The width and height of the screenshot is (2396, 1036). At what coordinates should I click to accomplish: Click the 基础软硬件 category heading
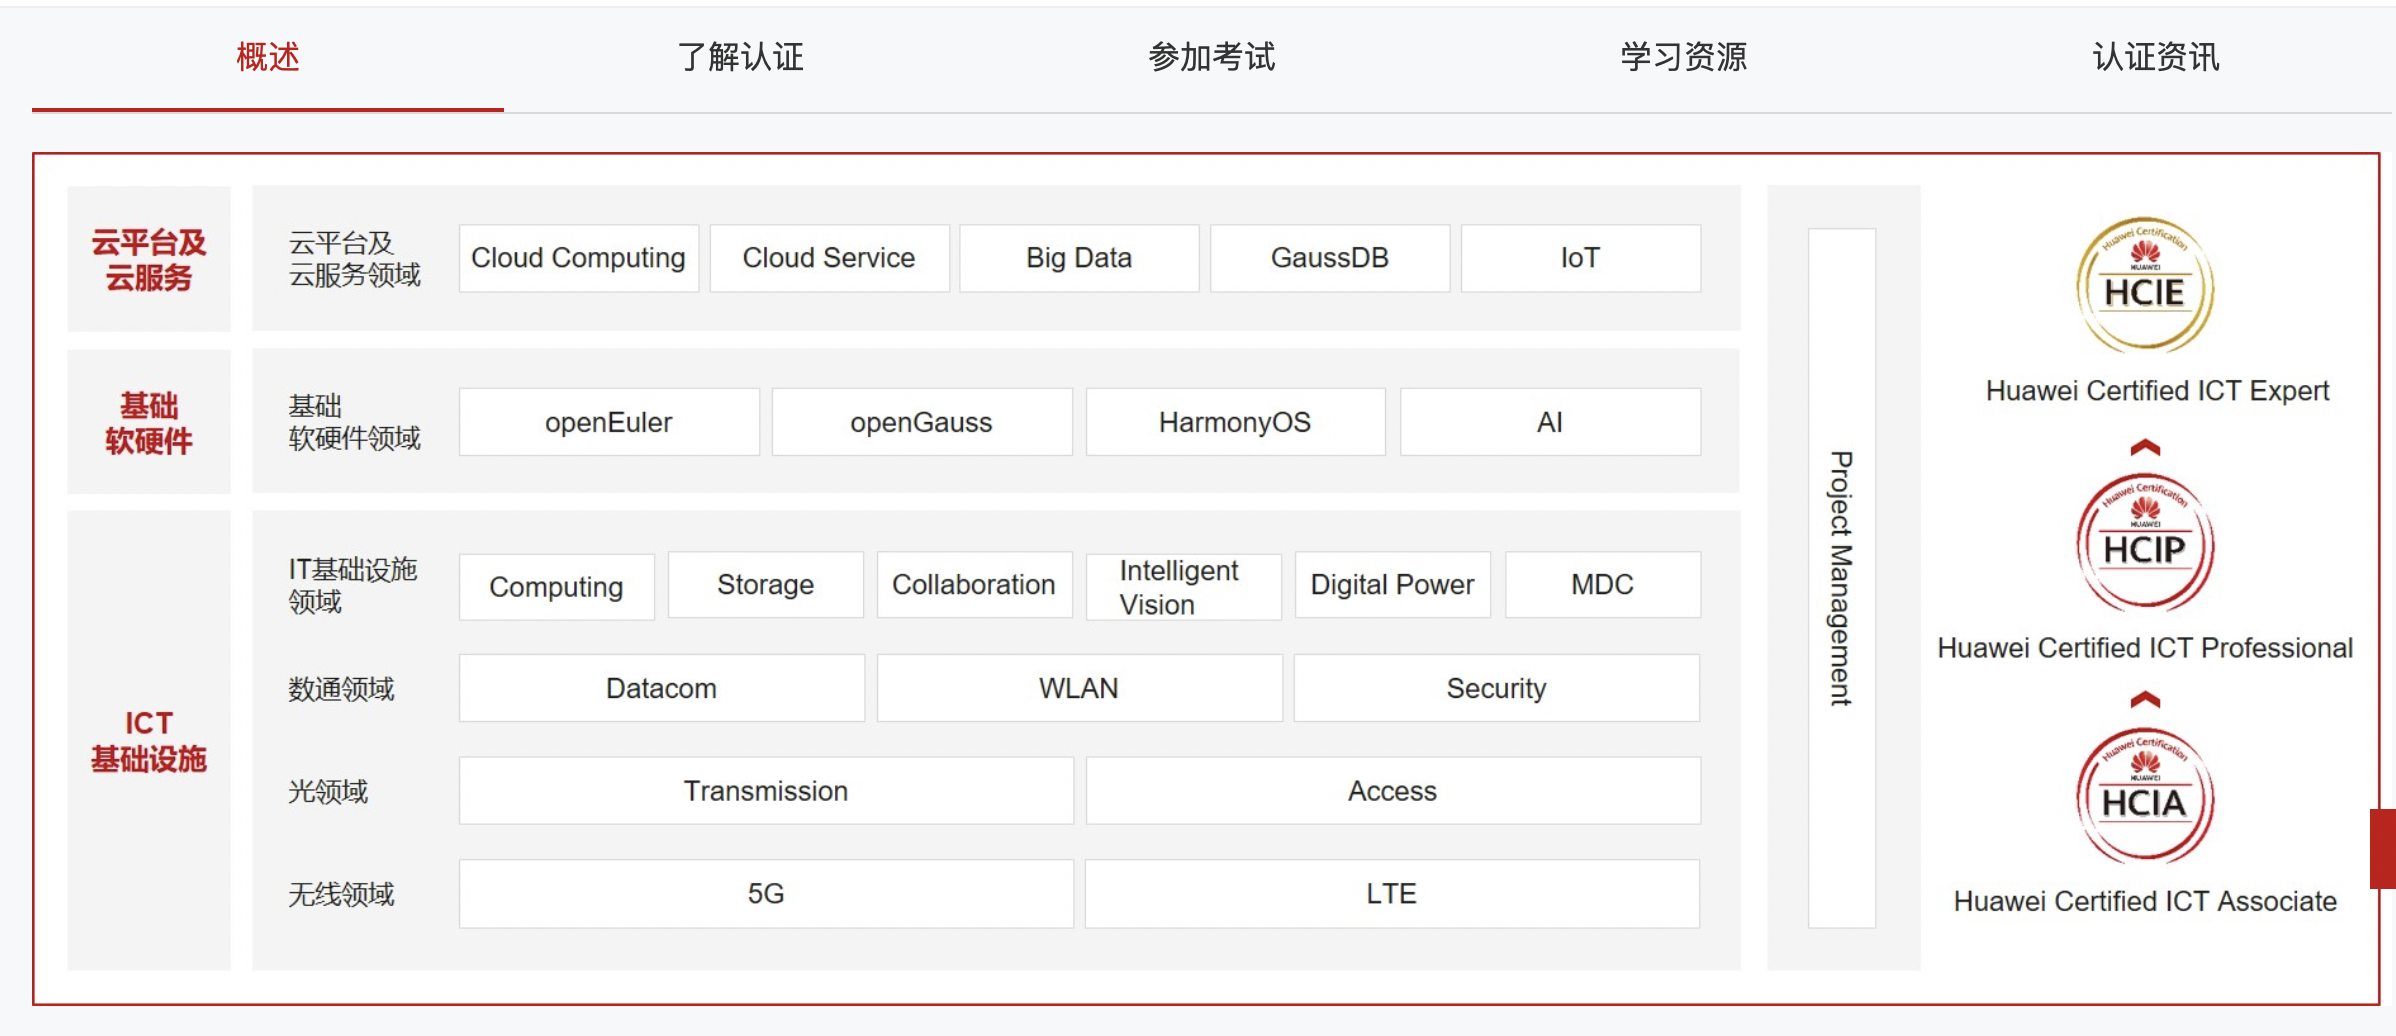click(x=149, y=422)
